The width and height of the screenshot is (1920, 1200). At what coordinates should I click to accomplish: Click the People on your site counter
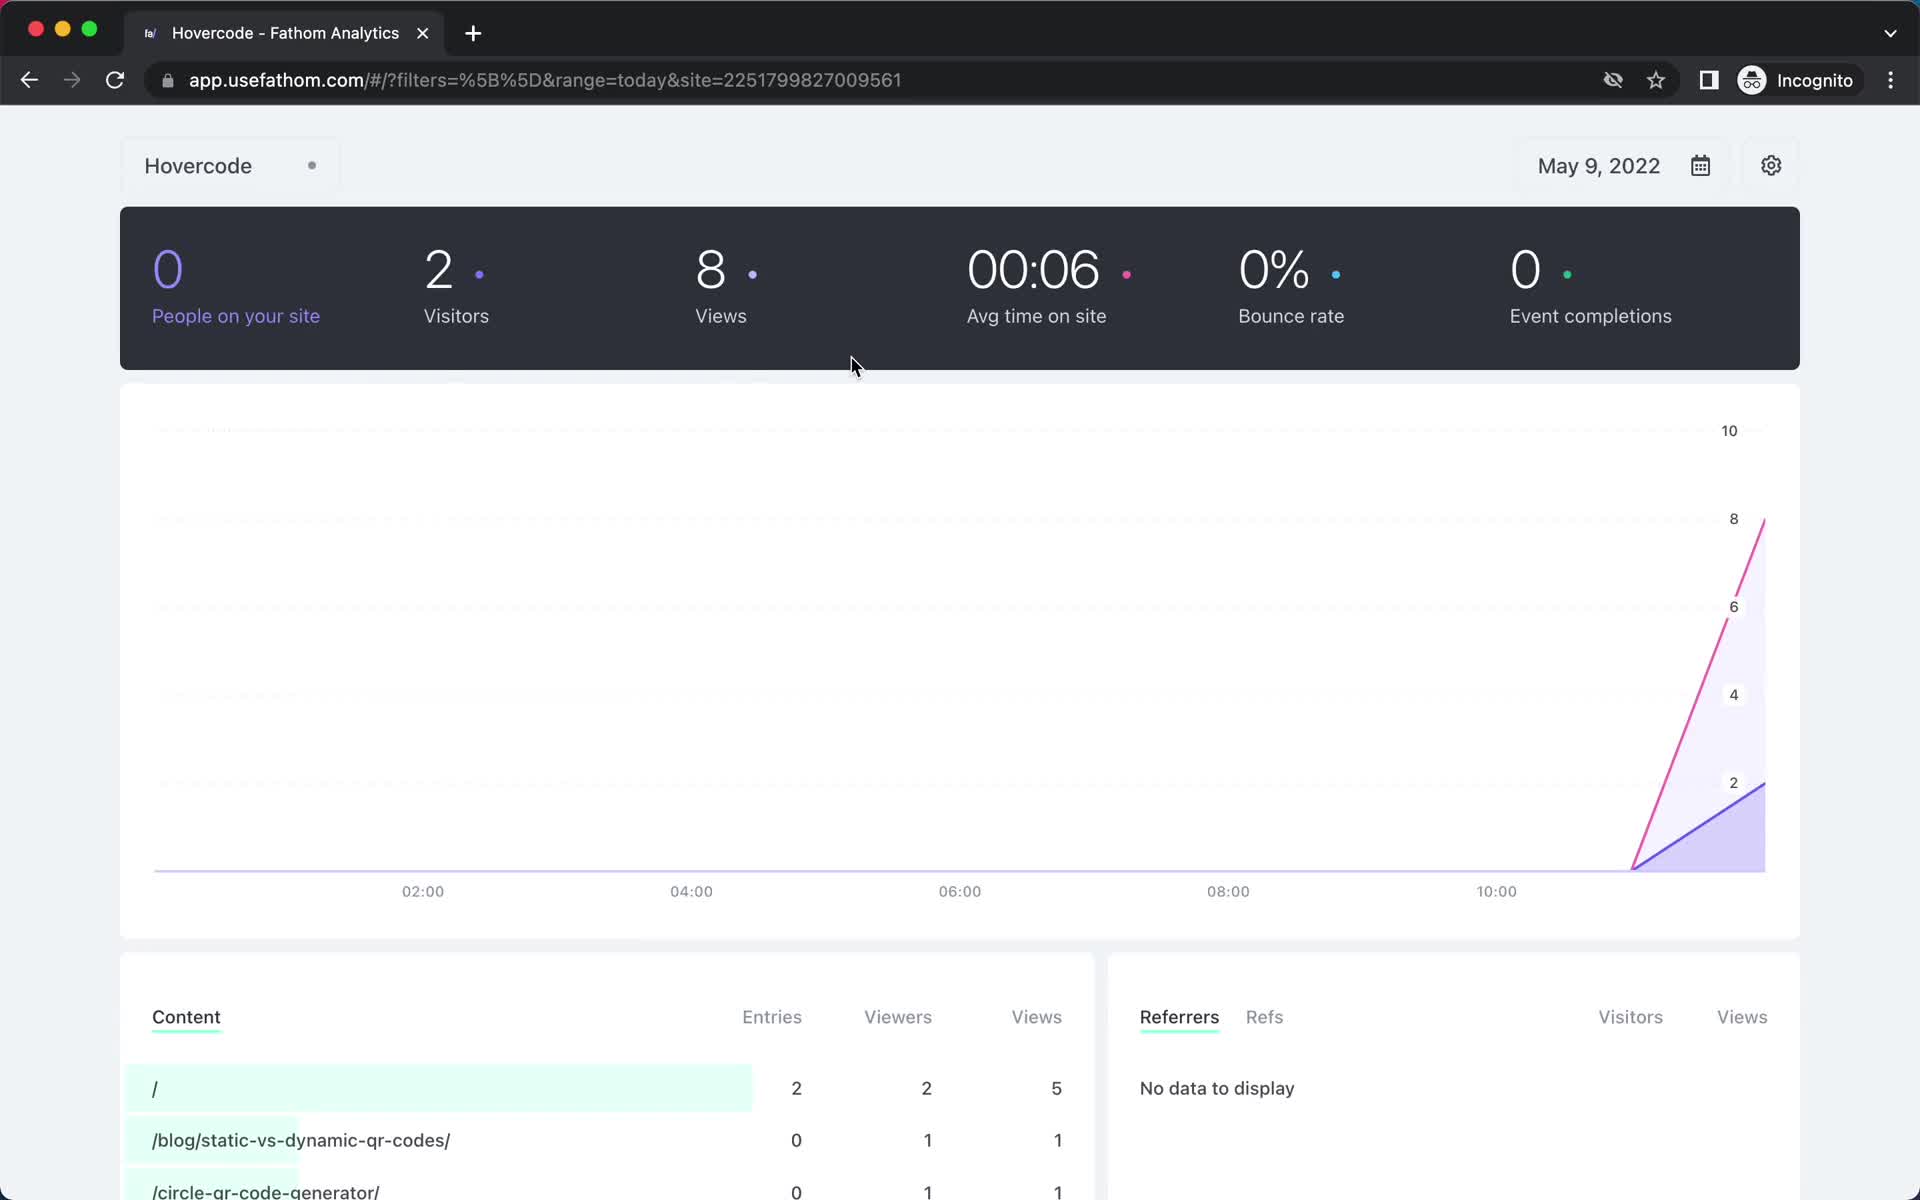pos(236,287)
